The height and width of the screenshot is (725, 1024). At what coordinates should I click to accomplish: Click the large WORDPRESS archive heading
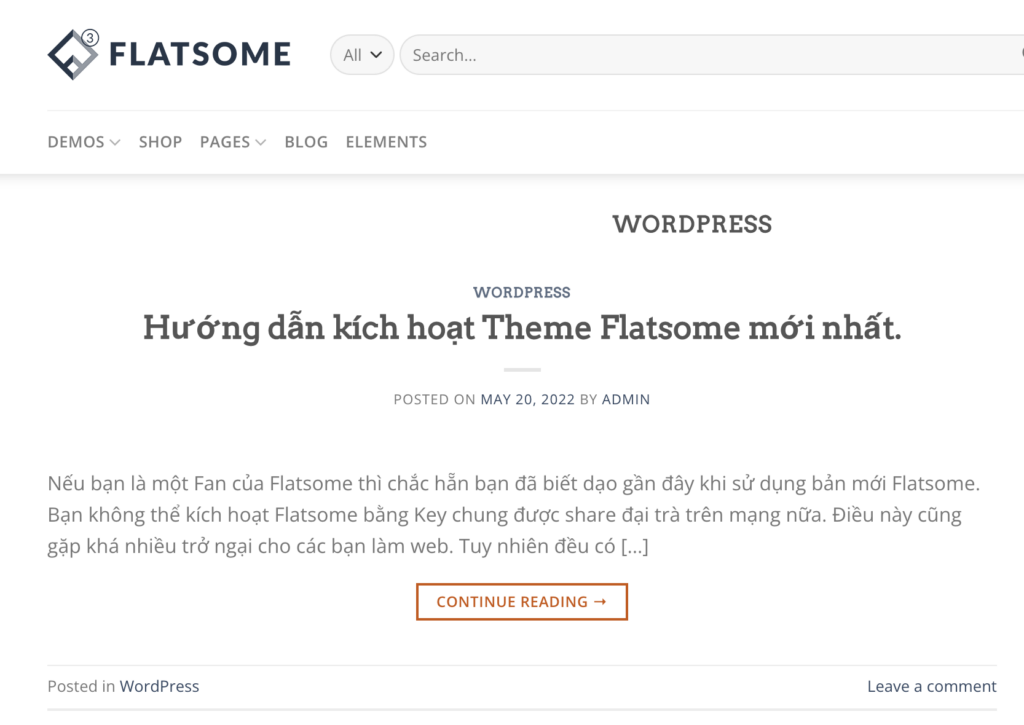692,224
